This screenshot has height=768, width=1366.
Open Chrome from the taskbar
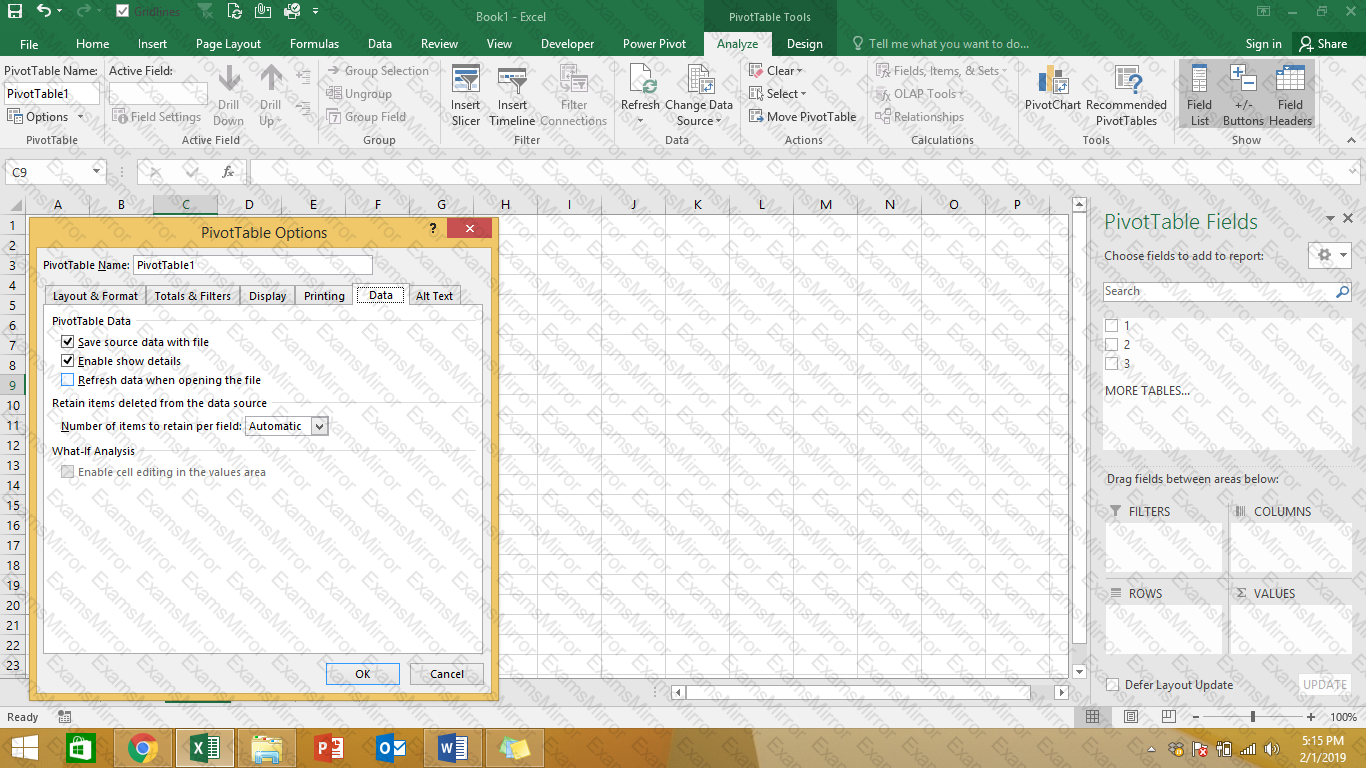tap(143, 748)
